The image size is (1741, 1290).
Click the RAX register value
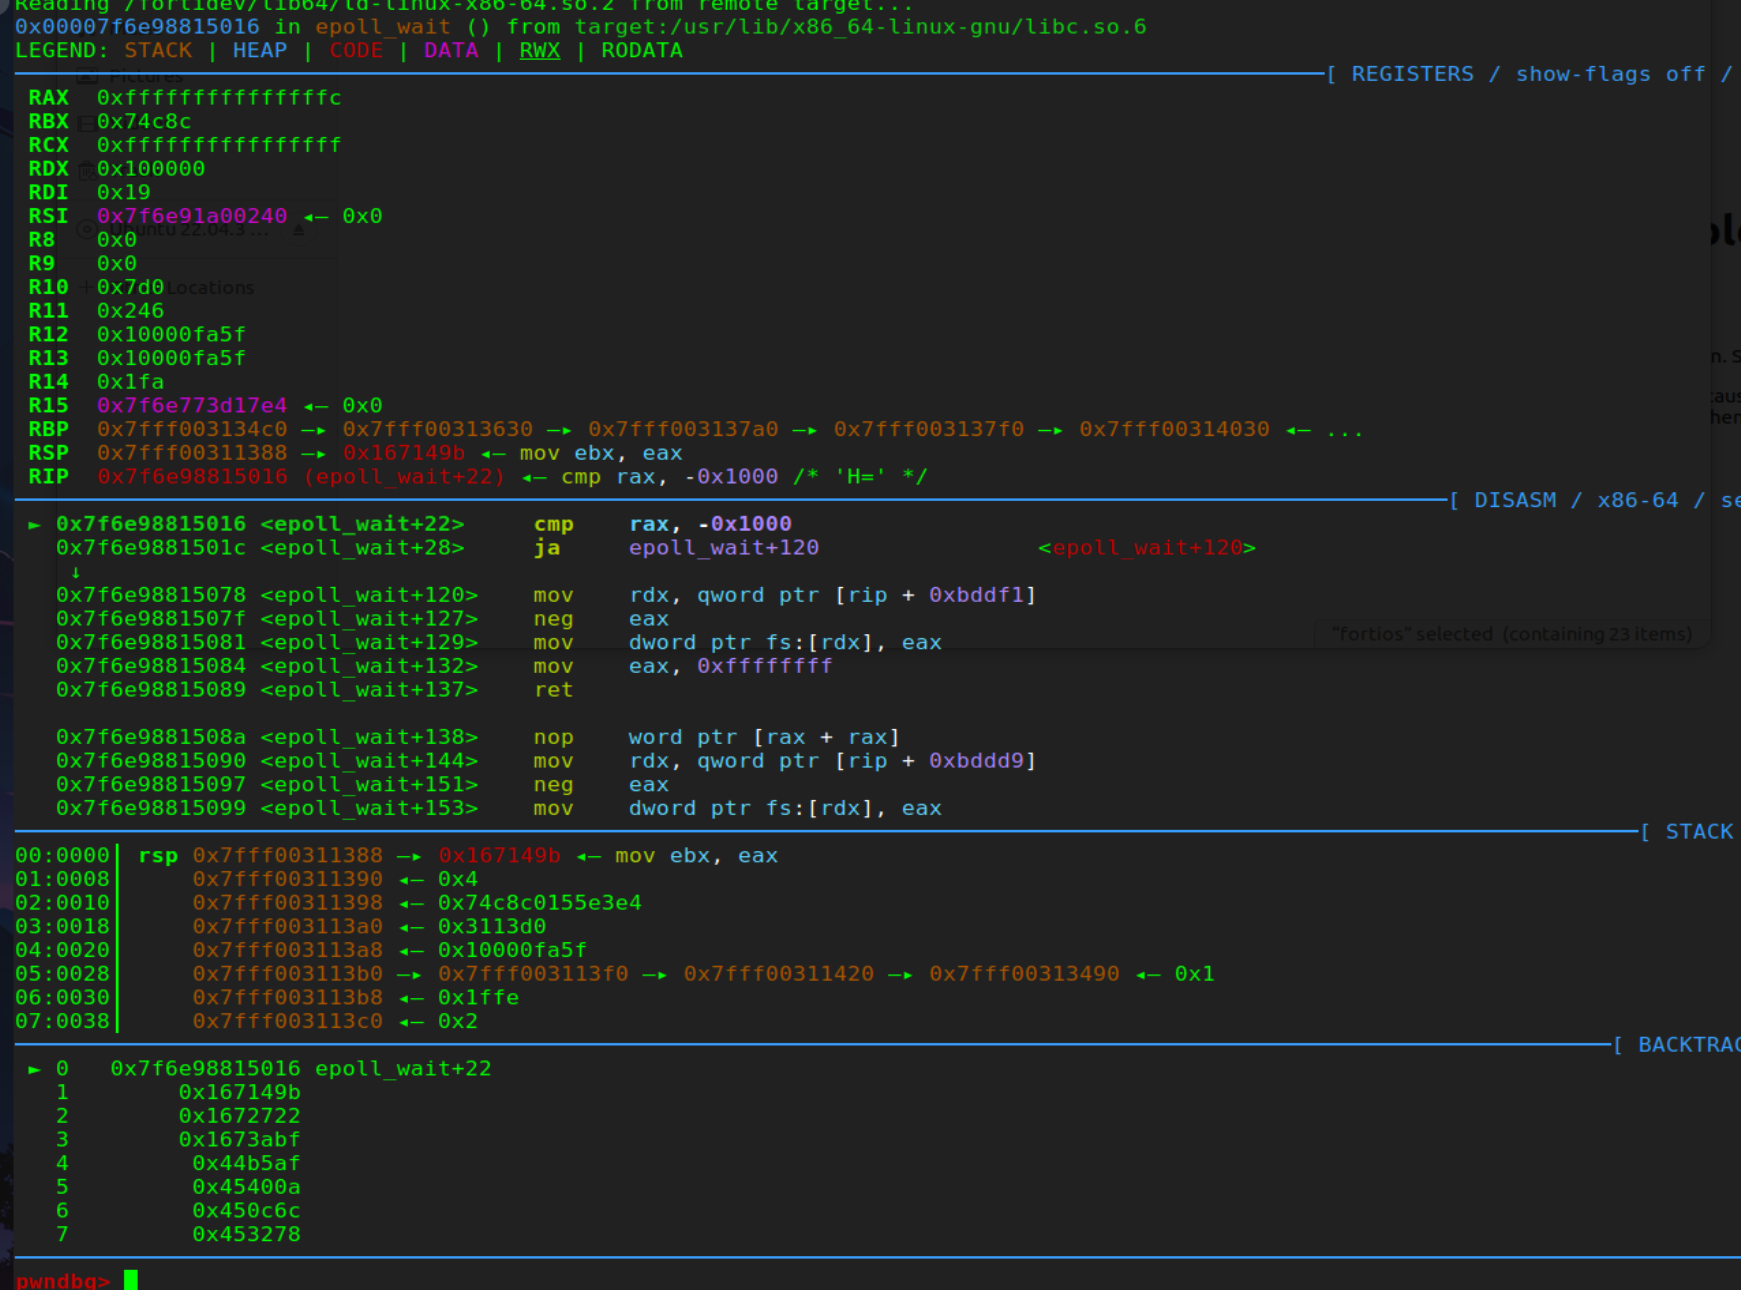point(219,98)
